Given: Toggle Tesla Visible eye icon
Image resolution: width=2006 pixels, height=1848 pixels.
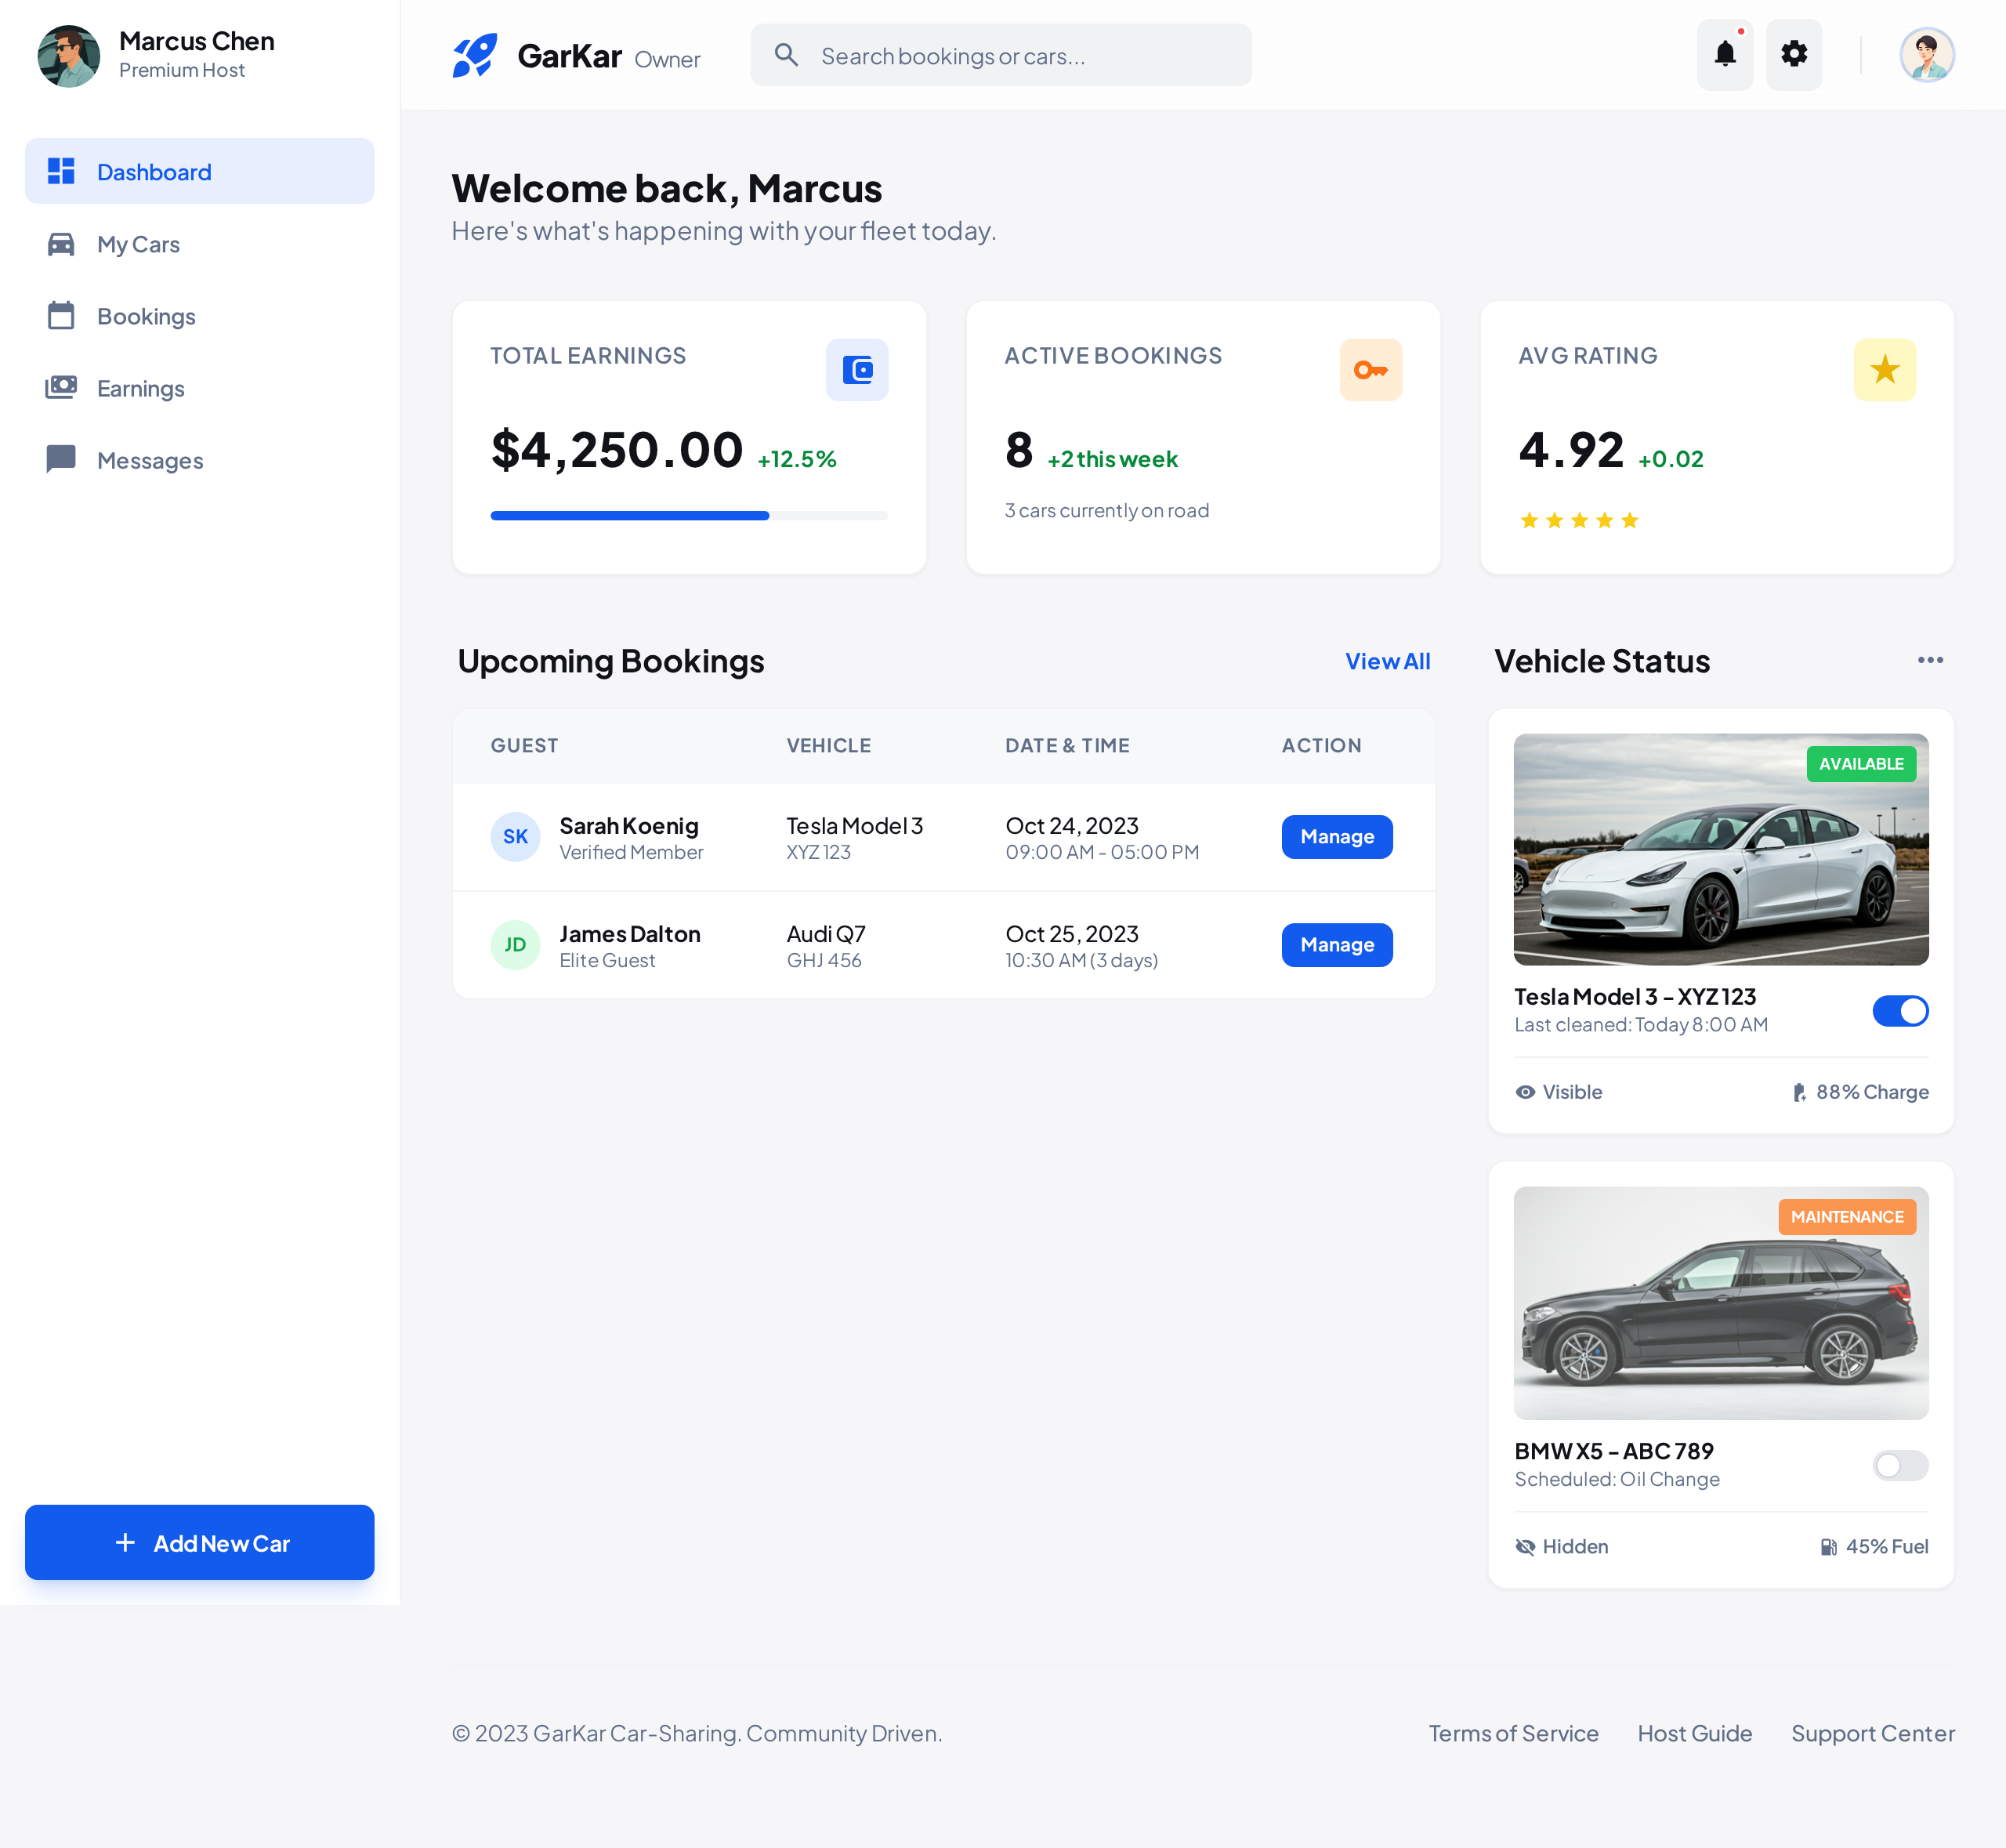Looking at the screenshot, I should click(x=1525, y=1092).
